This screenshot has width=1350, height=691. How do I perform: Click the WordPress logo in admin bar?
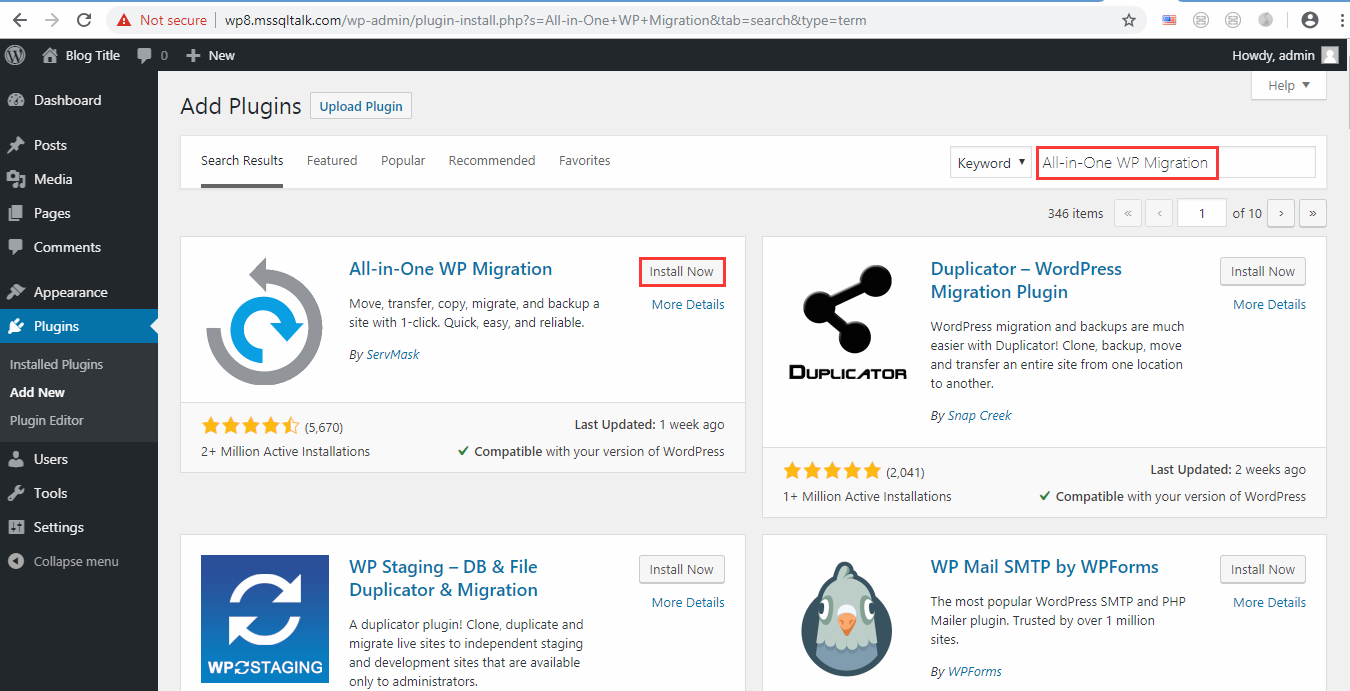(15, 55)
